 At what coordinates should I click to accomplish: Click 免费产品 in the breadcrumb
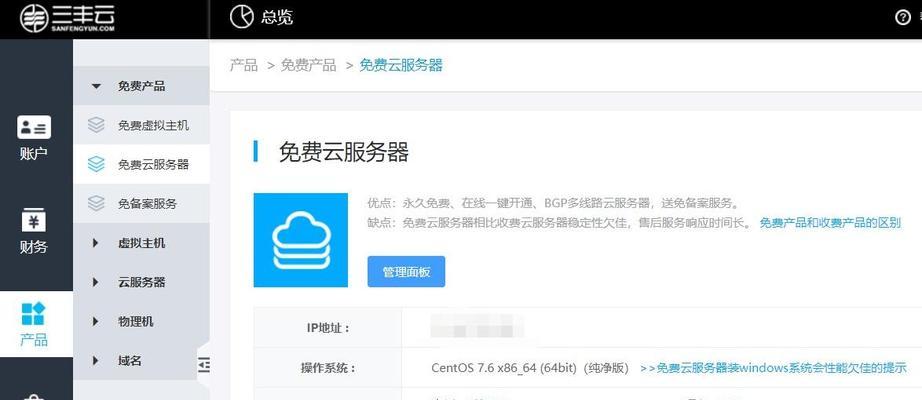(308, 65)
